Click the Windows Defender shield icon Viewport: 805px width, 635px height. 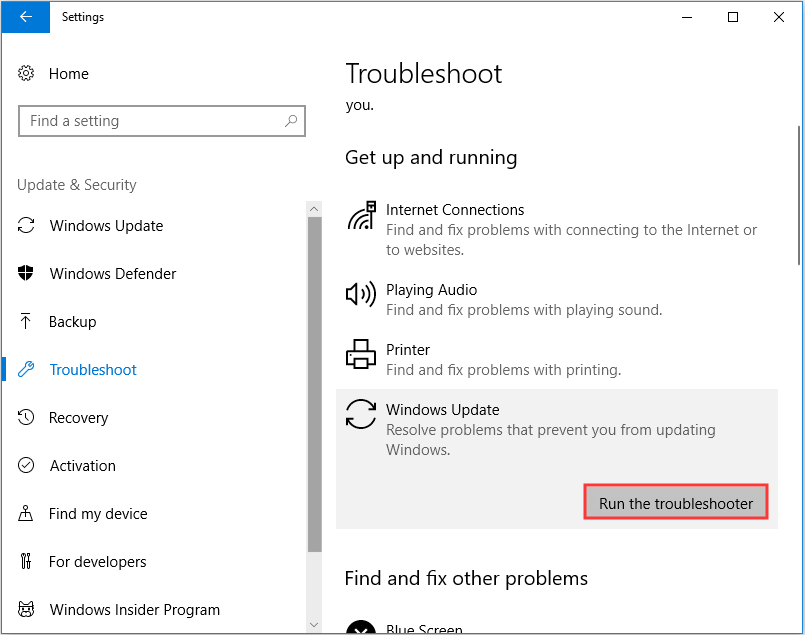[27, 274]
